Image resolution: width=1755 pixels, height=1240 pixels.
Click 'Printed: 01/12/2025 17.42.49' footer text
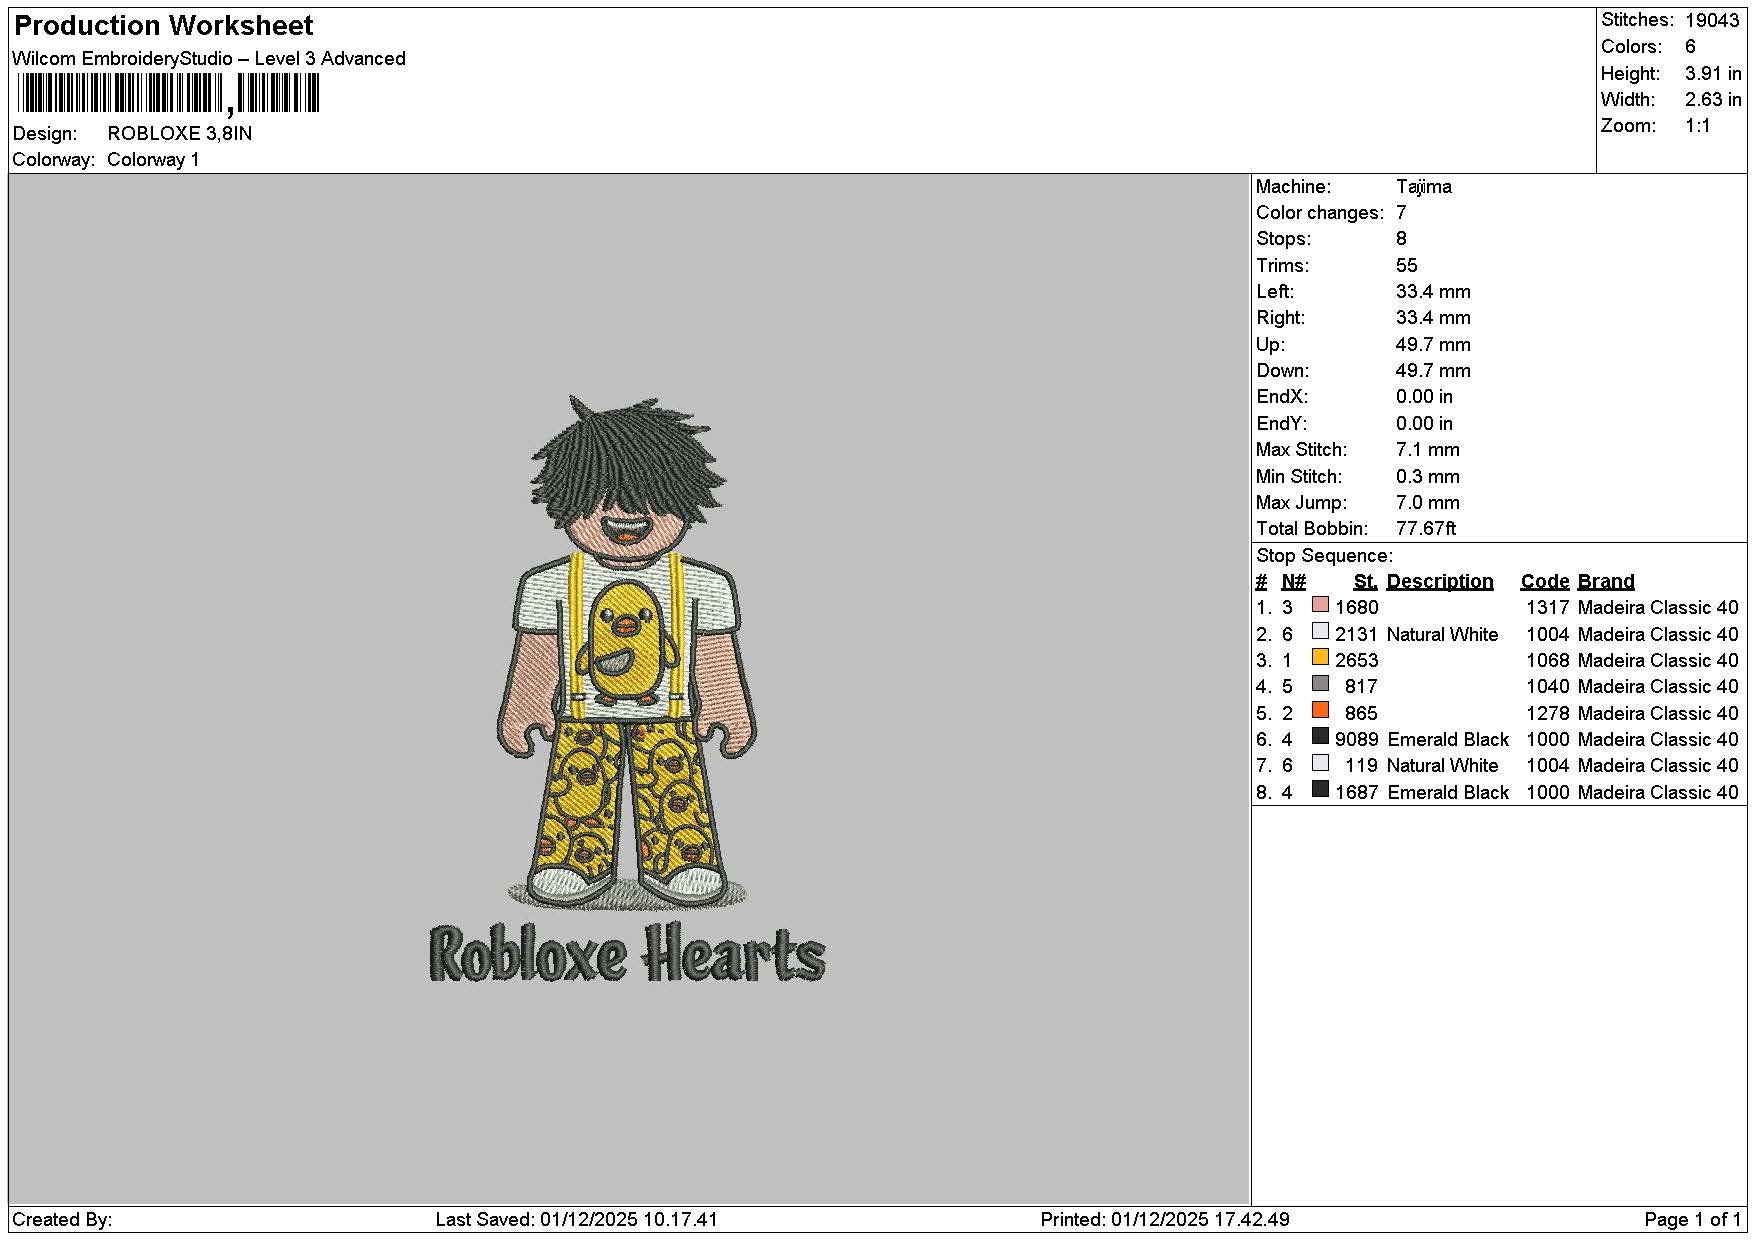1165,1220
